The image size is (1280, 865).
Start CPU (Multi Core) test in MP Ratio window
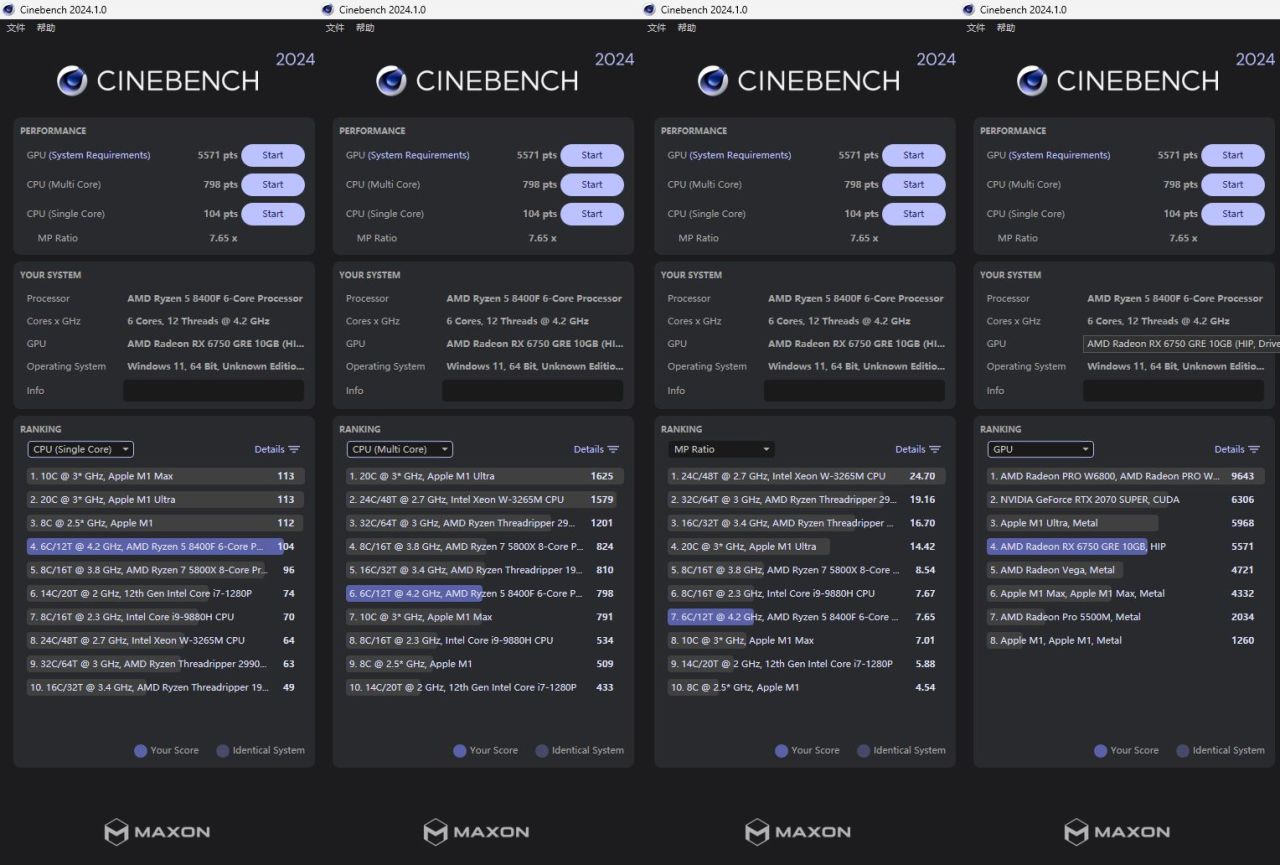[914, 185]
